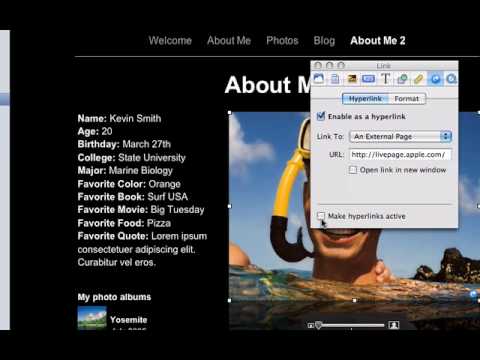Toggle Make hyperlinks active checkbox
Viewport: 480px width, 360px height.
(x=321, y=216)
